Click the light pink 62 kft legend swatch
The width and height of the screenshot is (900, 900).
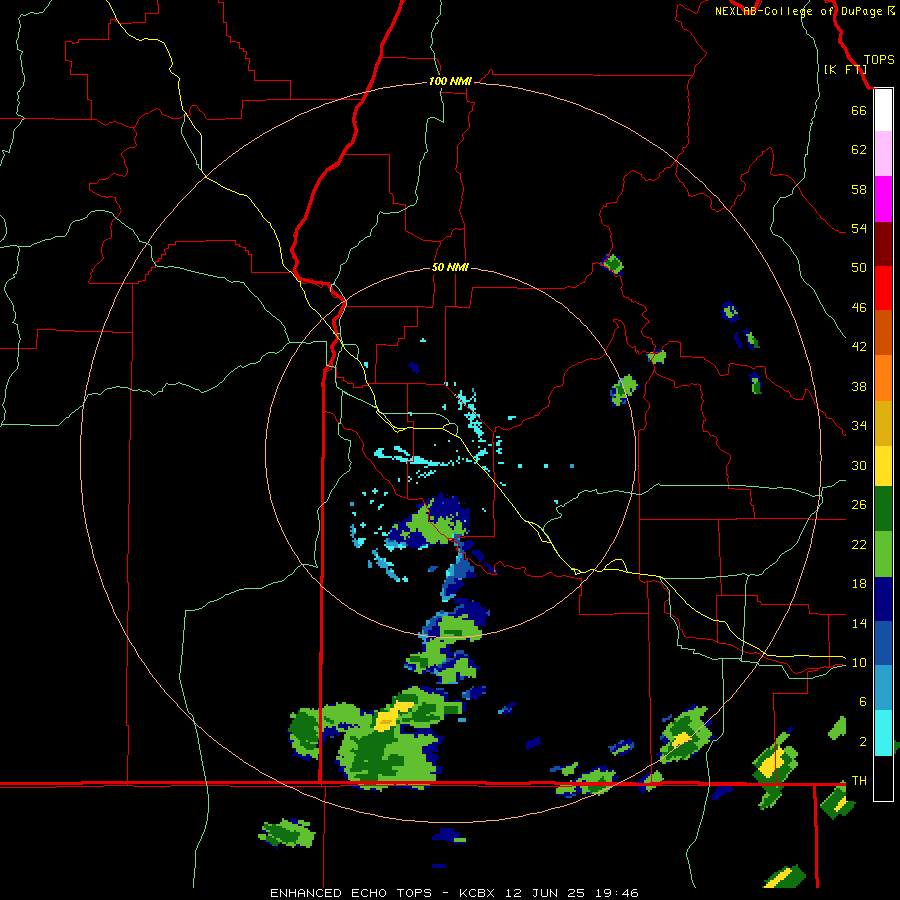pyautogui.click(x=883, y=153)
